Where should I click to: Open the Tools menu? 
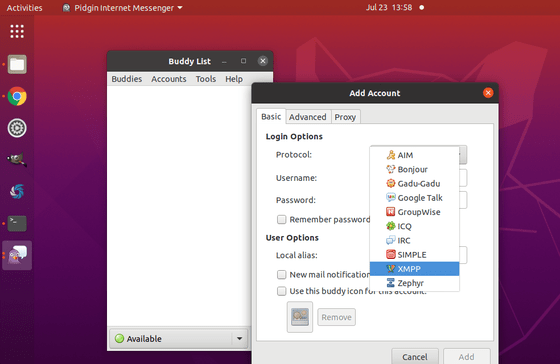tap(206, 79)
